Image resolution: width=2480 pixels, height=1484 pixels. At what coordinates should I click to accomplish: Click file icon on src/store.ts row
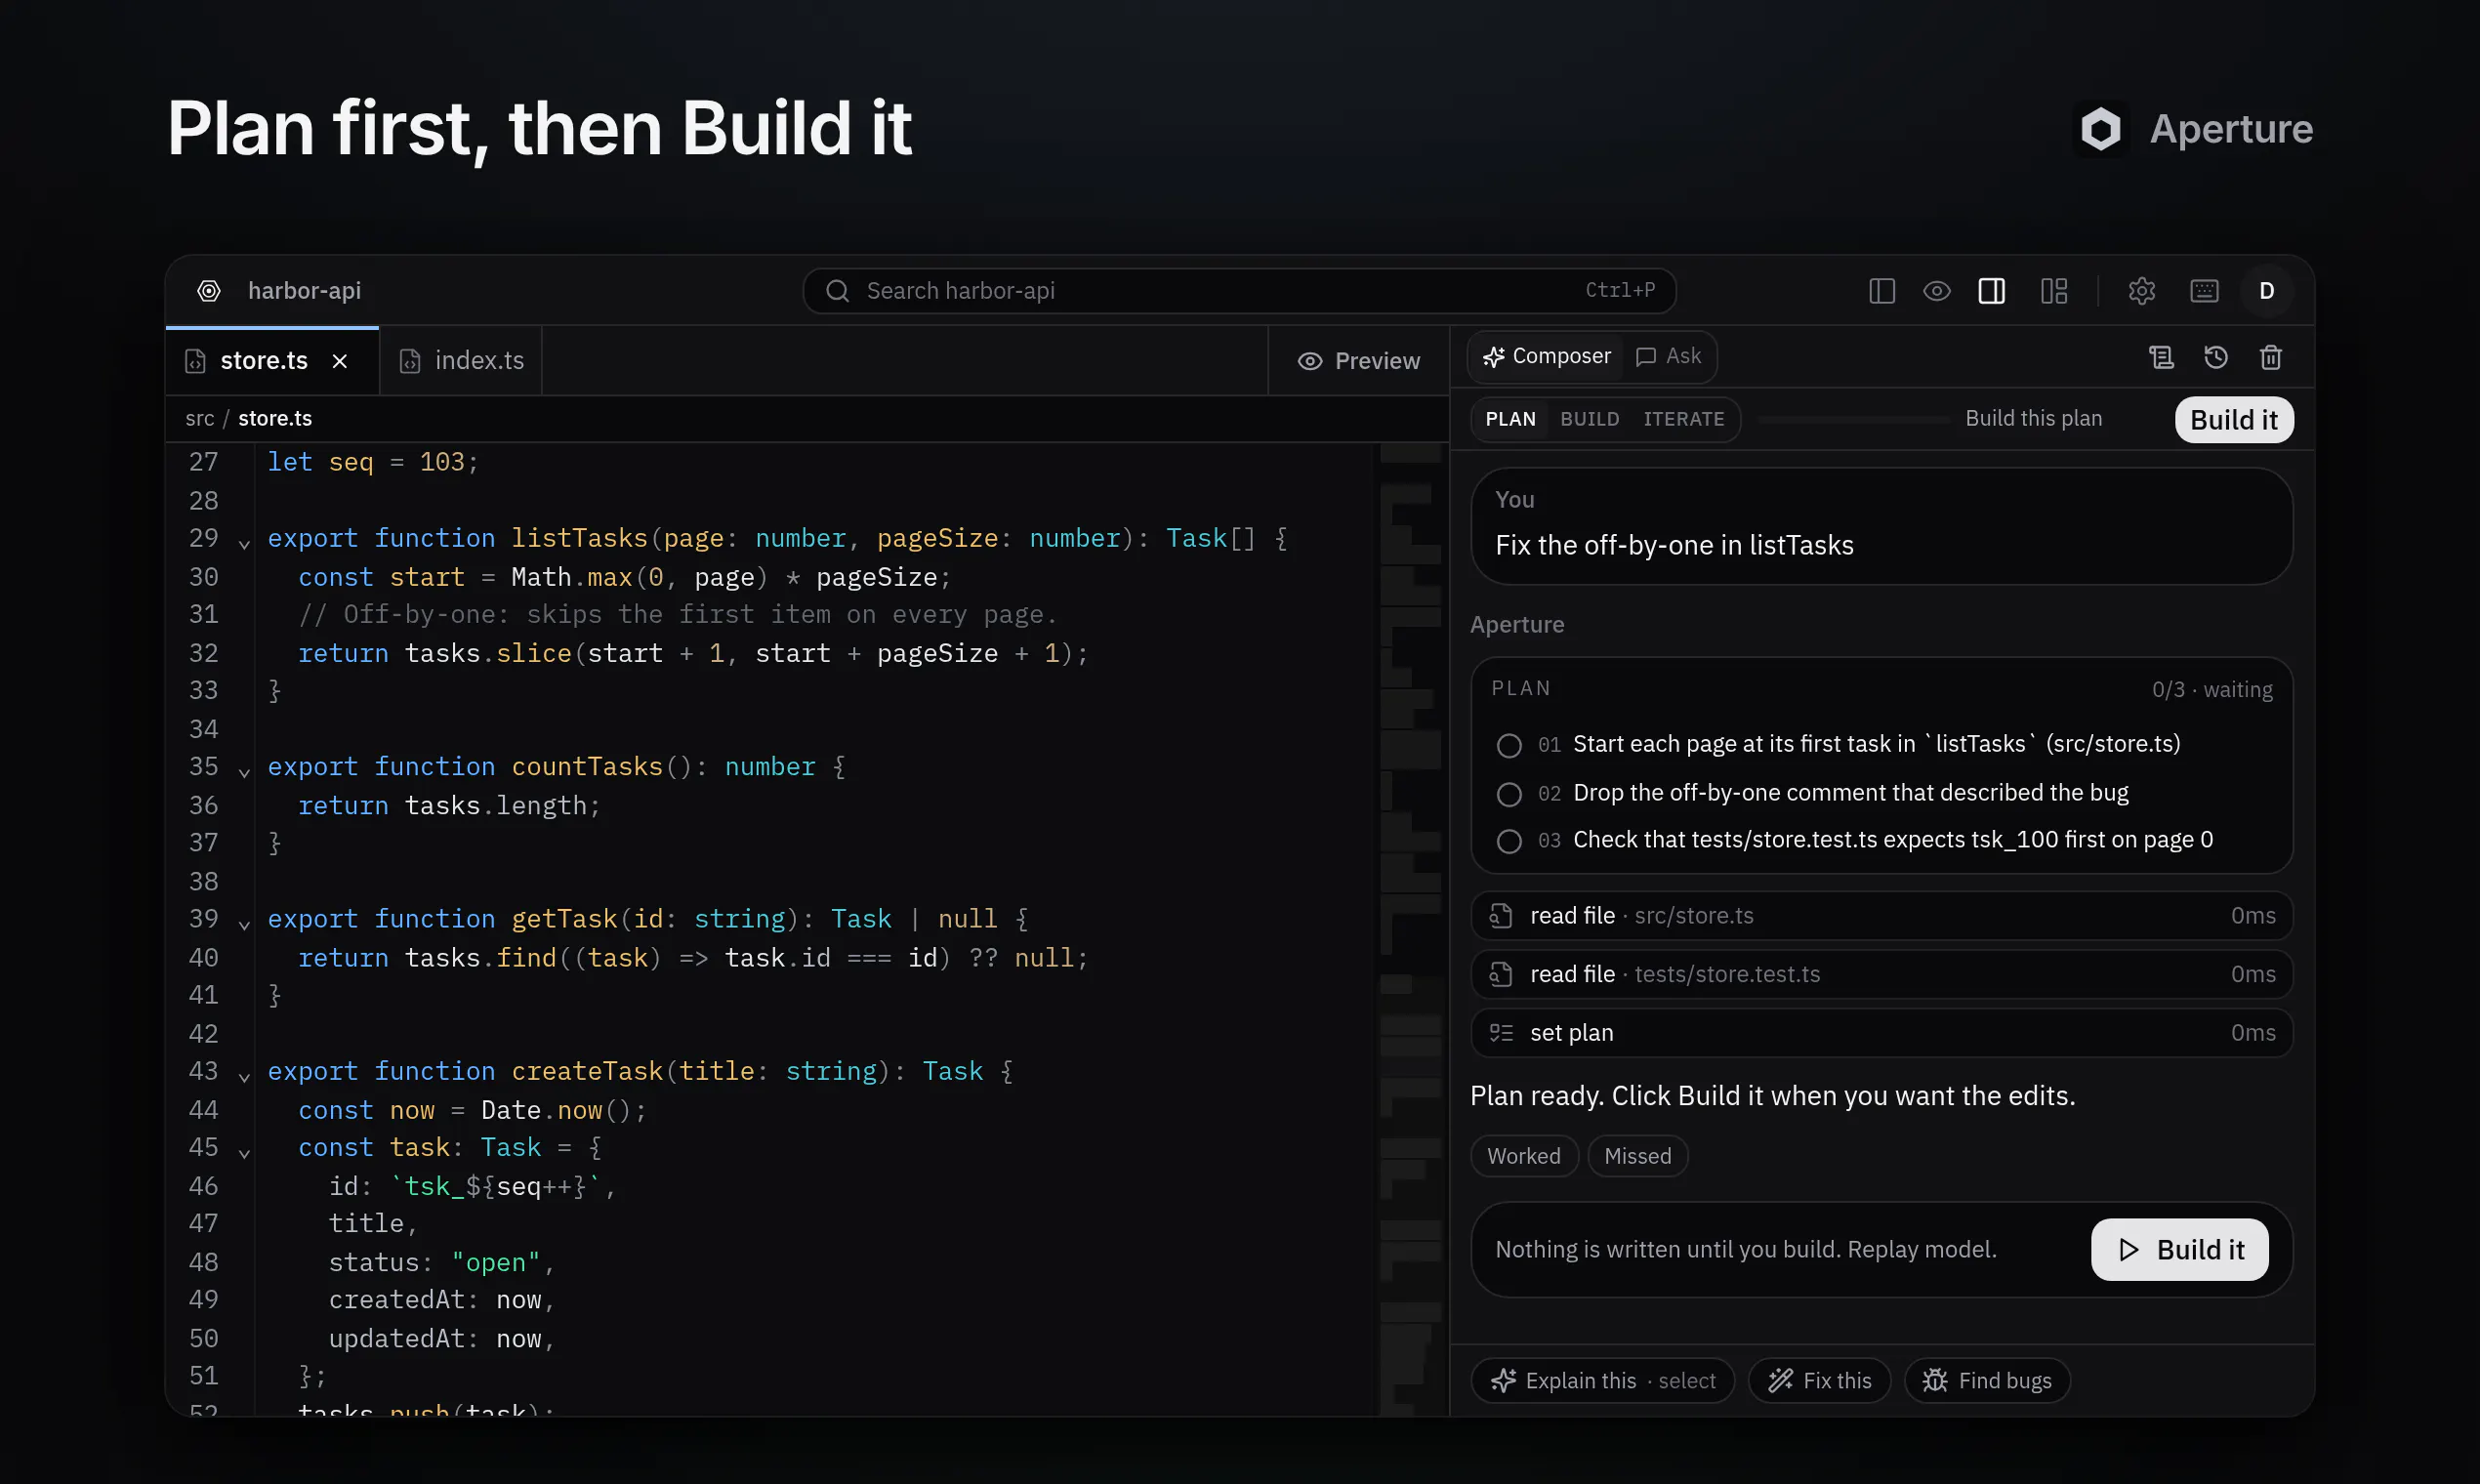coord(1501,916)
